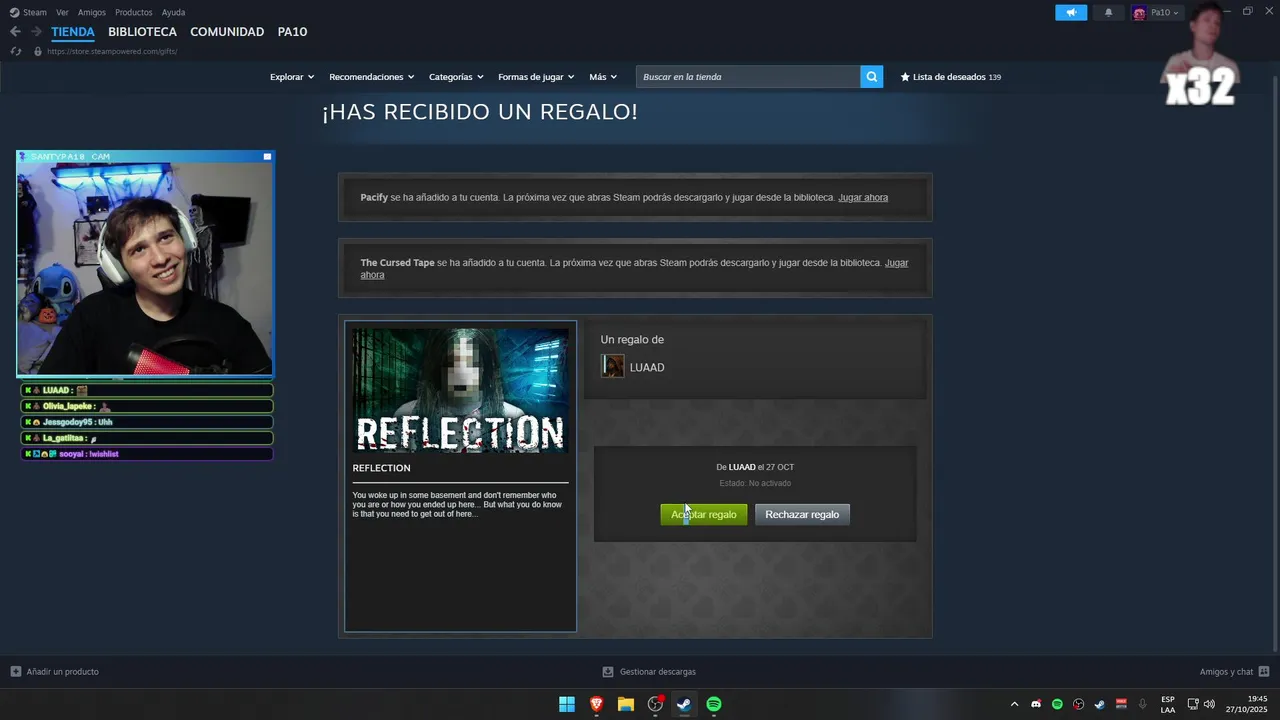Click the Discord tray icon
1280x720 pixels.
click(x=1036, y=704)
